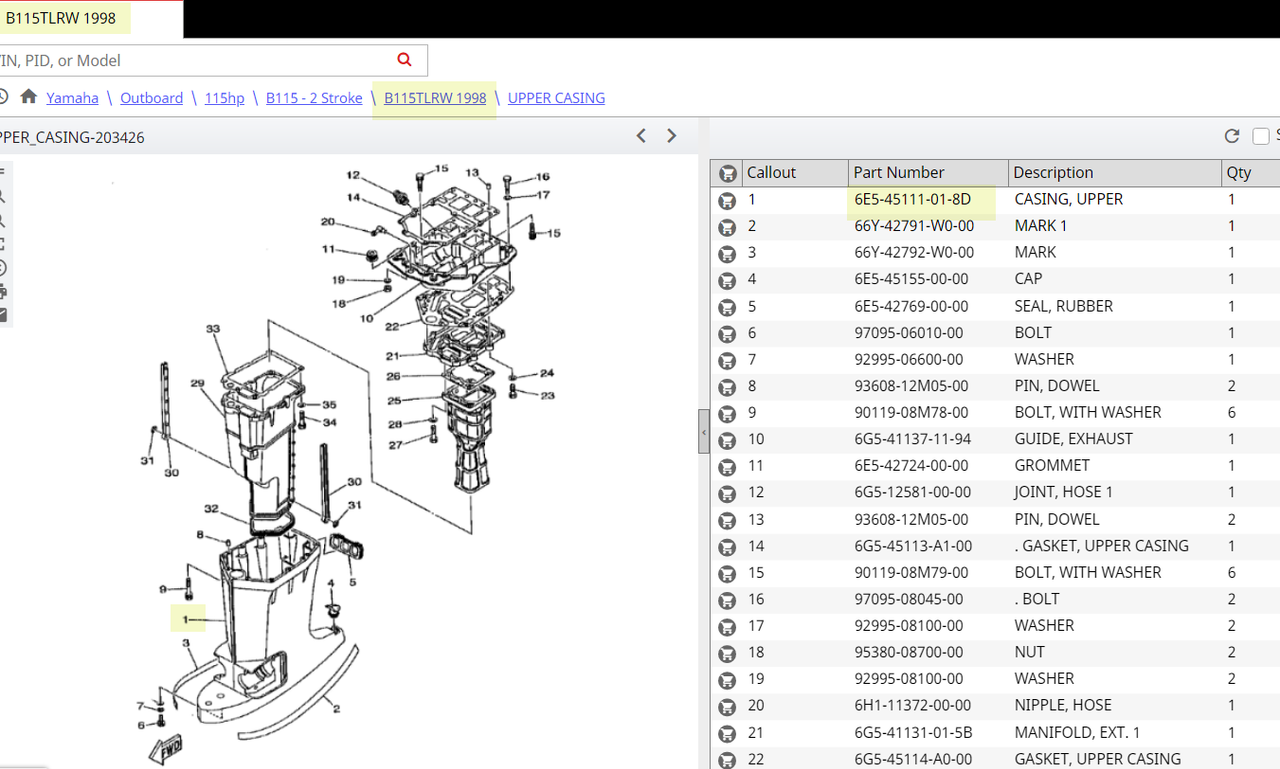Add GUIDE, EXHAUST to cart
Viewport: 1280px width, 769px height.
click(x=727, y=440)
